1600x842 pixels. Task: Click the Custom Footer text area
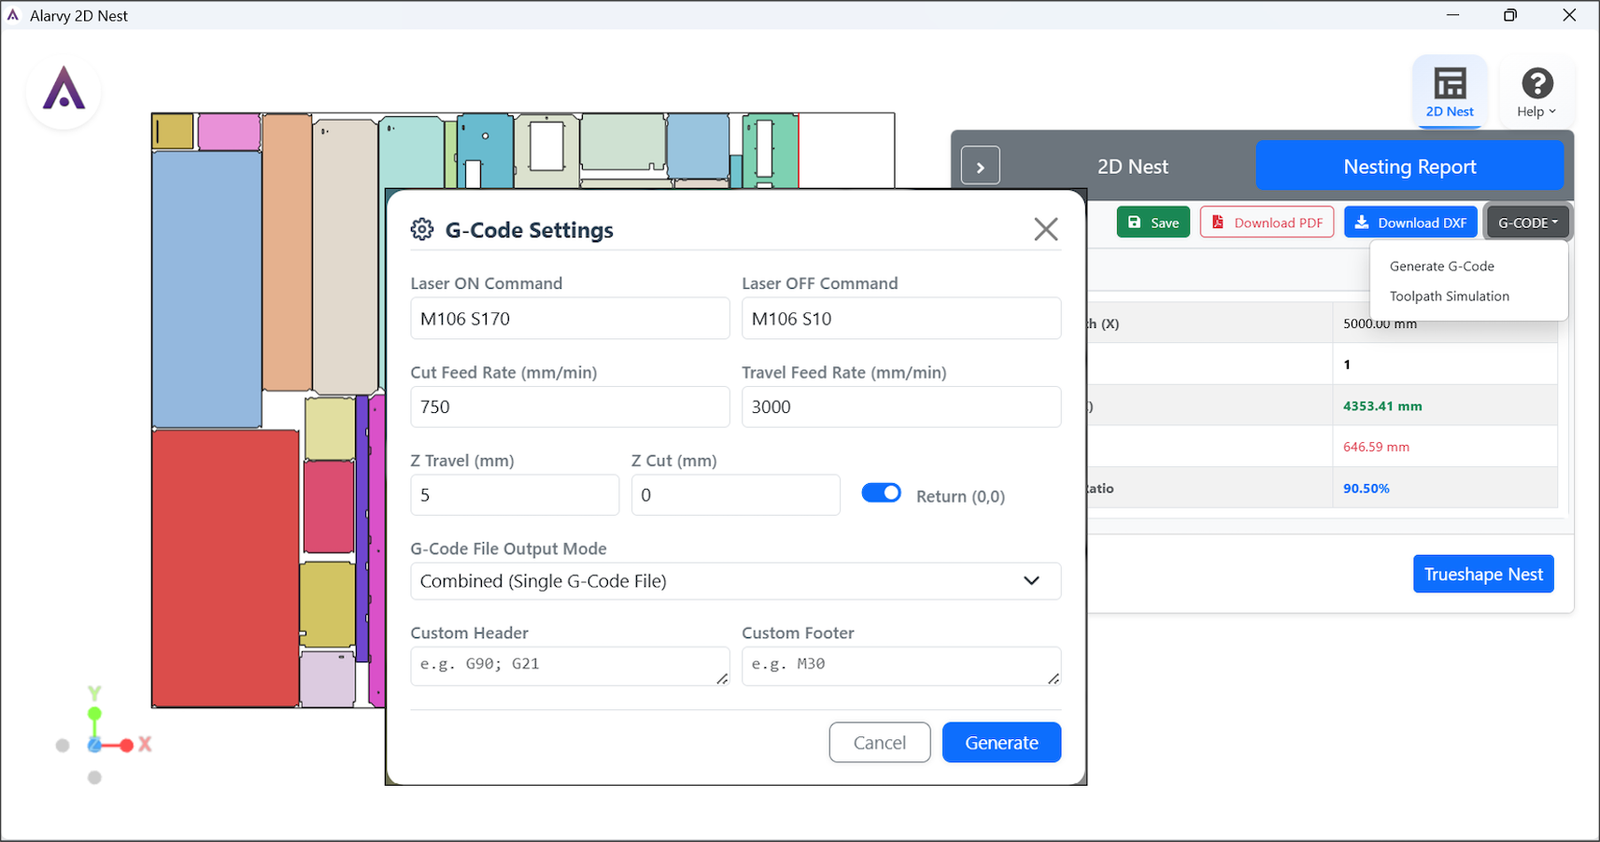point(901,666)
